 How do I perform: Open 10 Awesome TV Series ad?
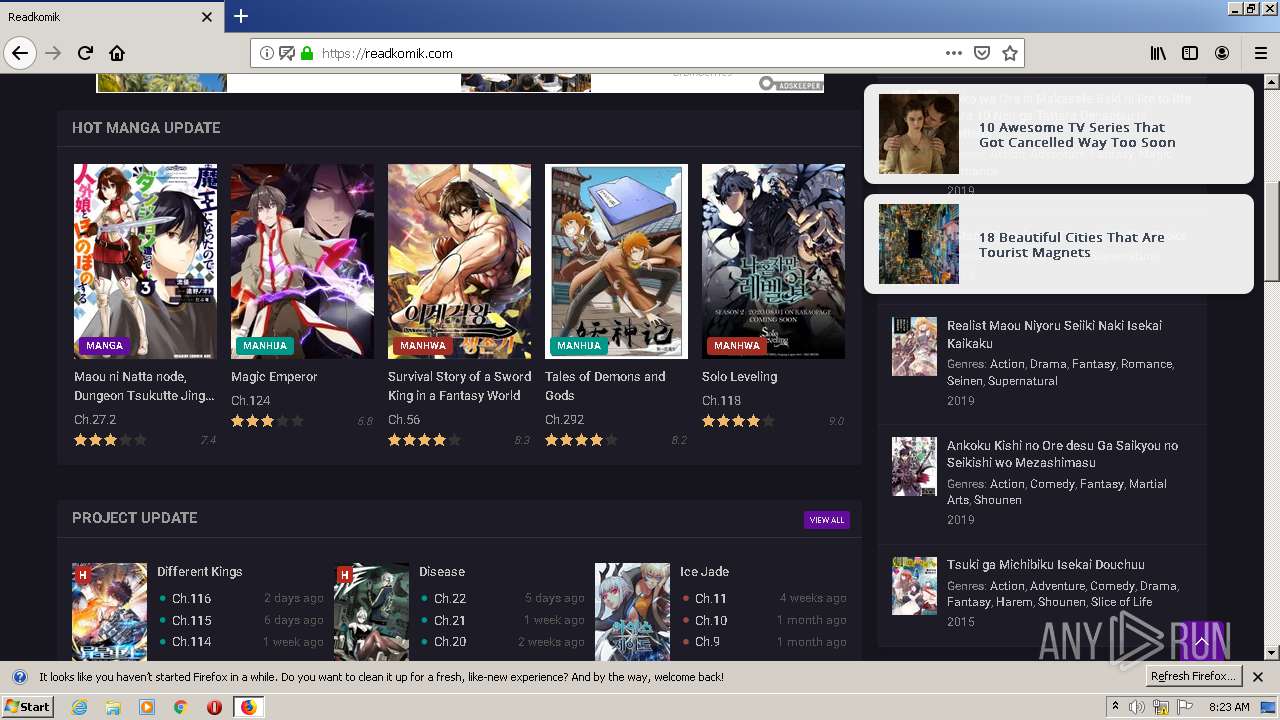(x=1058, y=134)
